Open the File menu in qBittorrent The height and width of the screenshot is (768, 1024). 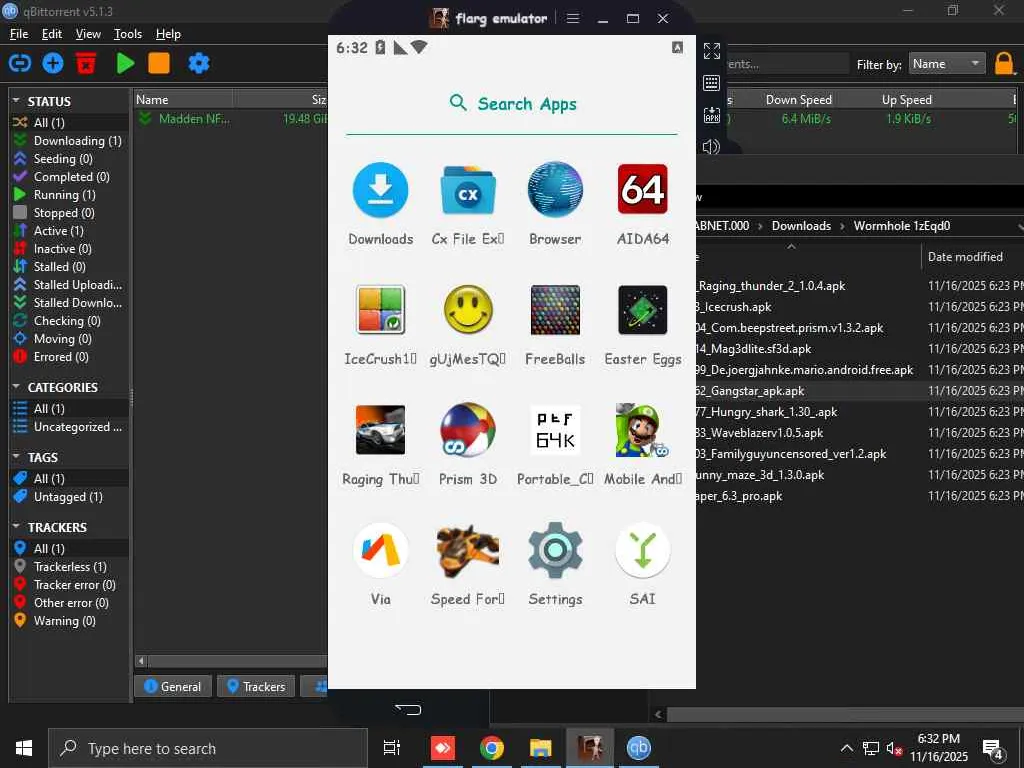(19, 34)
